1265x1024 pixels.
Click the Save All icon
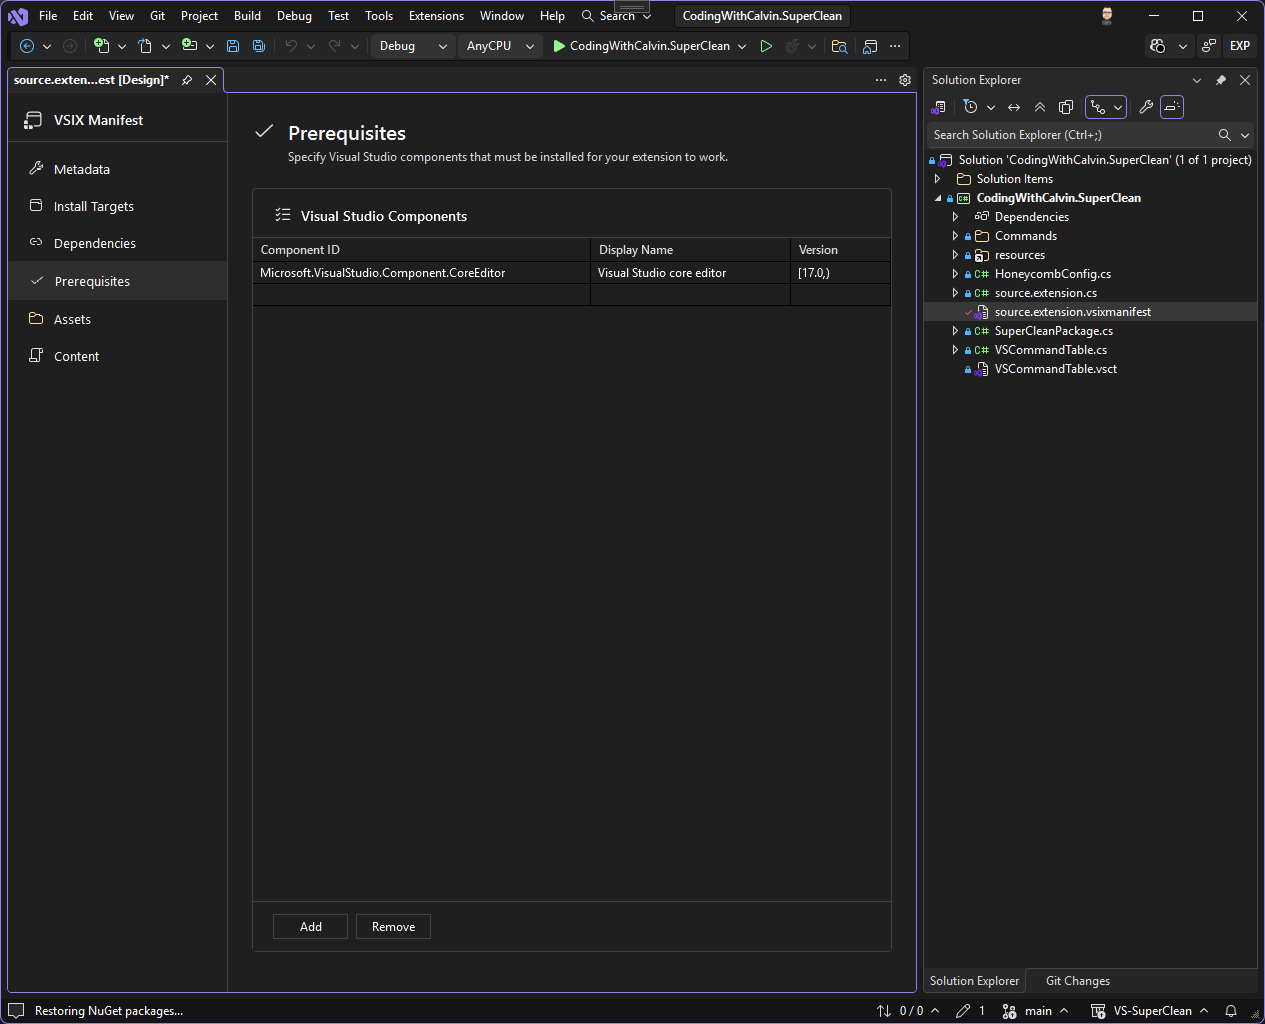259,46
